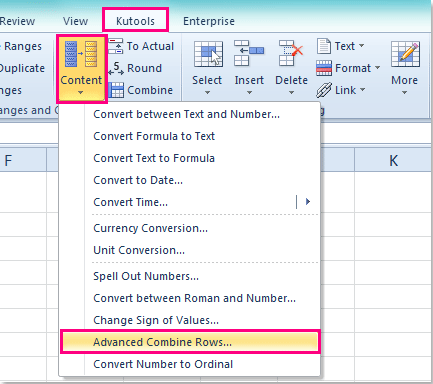Click the Combine cells icon
This screenshot has width=433, height=384.
pos(116,90)
